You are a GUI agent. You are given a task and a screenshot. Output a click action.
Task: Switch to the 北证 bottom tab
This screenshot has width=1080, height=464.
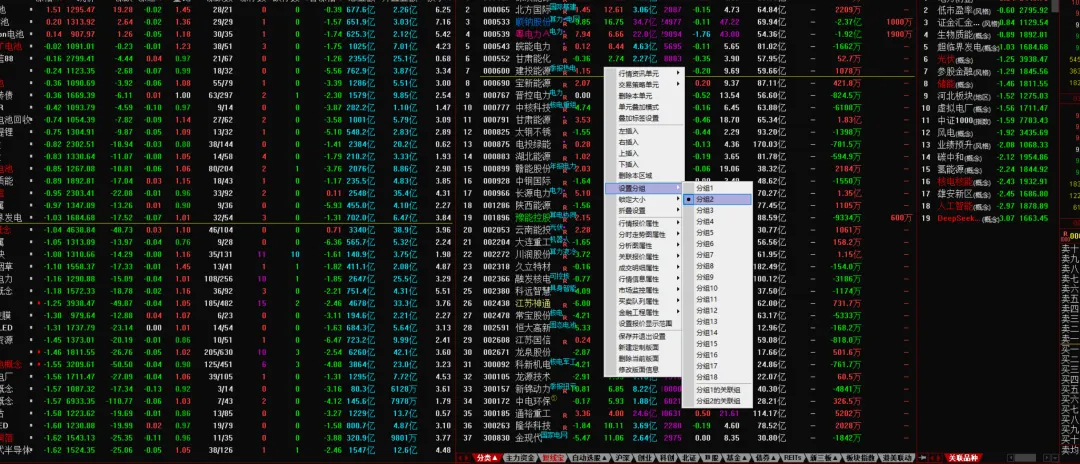coord(691,458)
